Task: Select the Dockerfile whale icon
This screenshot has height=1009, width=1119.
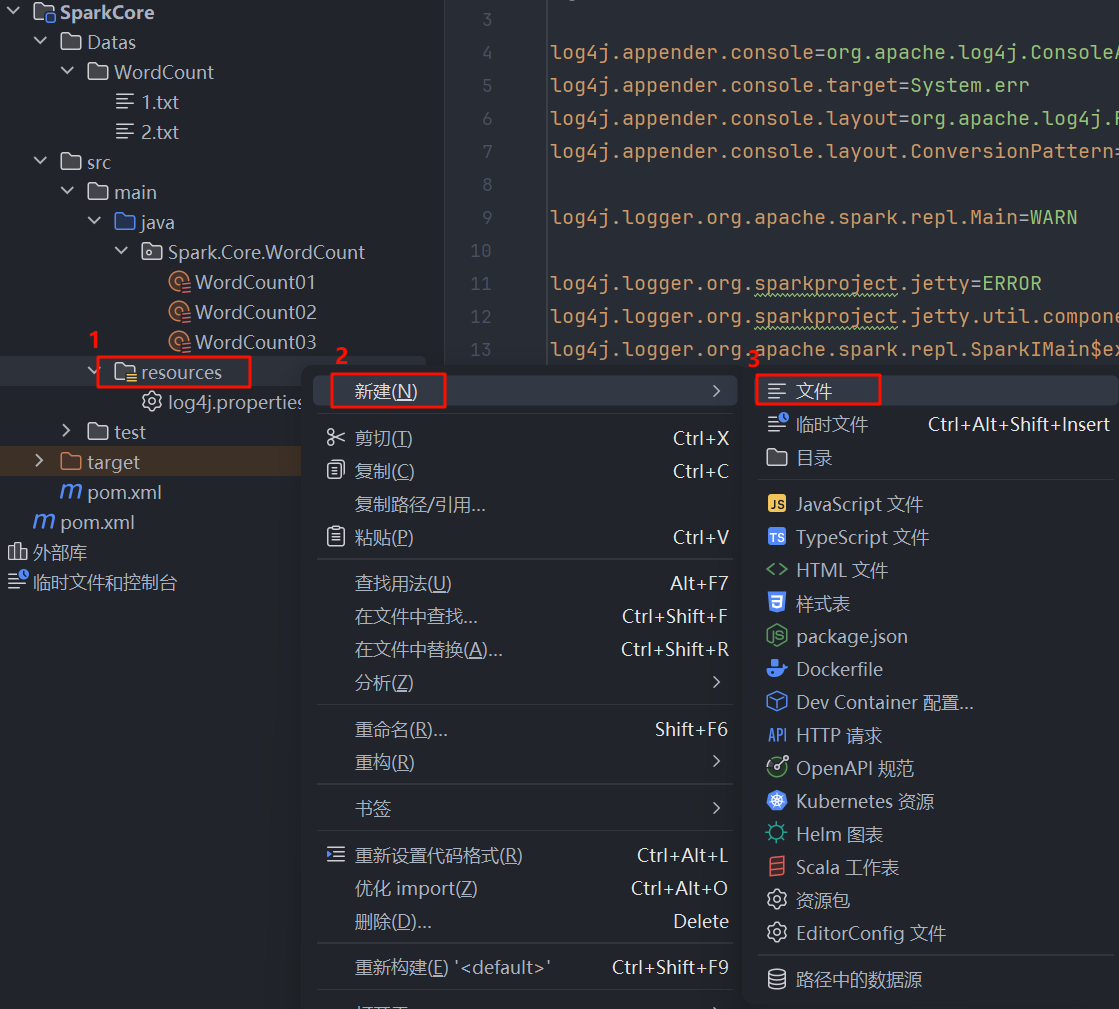Action: tap(777, 669)
